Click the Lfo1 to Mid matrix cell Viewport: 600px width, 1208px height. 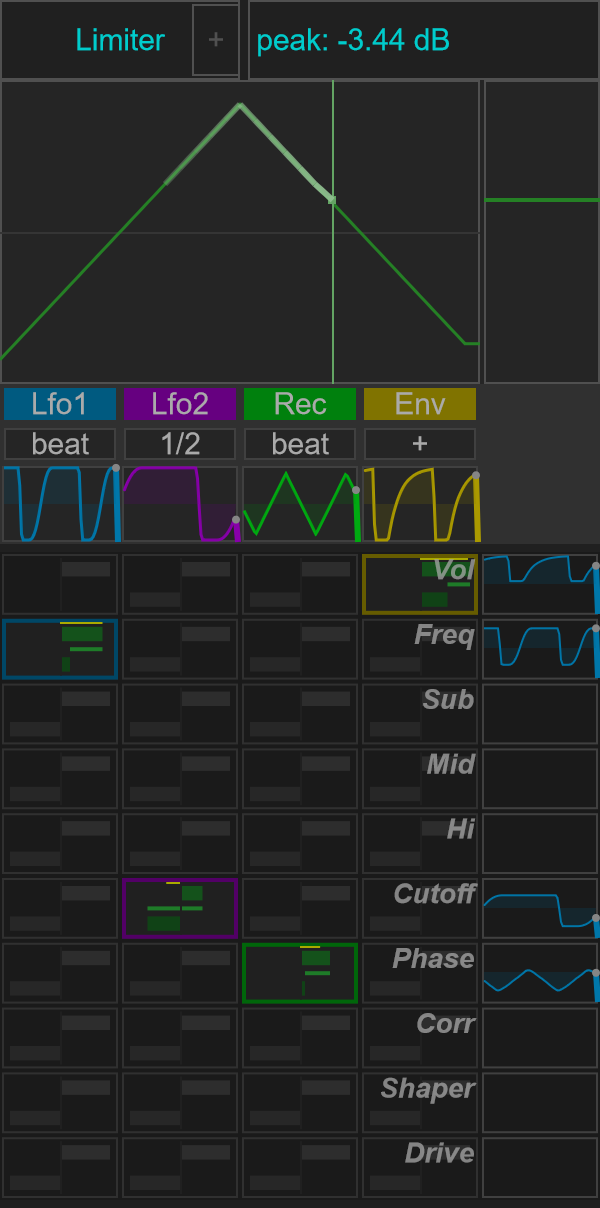pyautogui.click(x=60, y=779)
